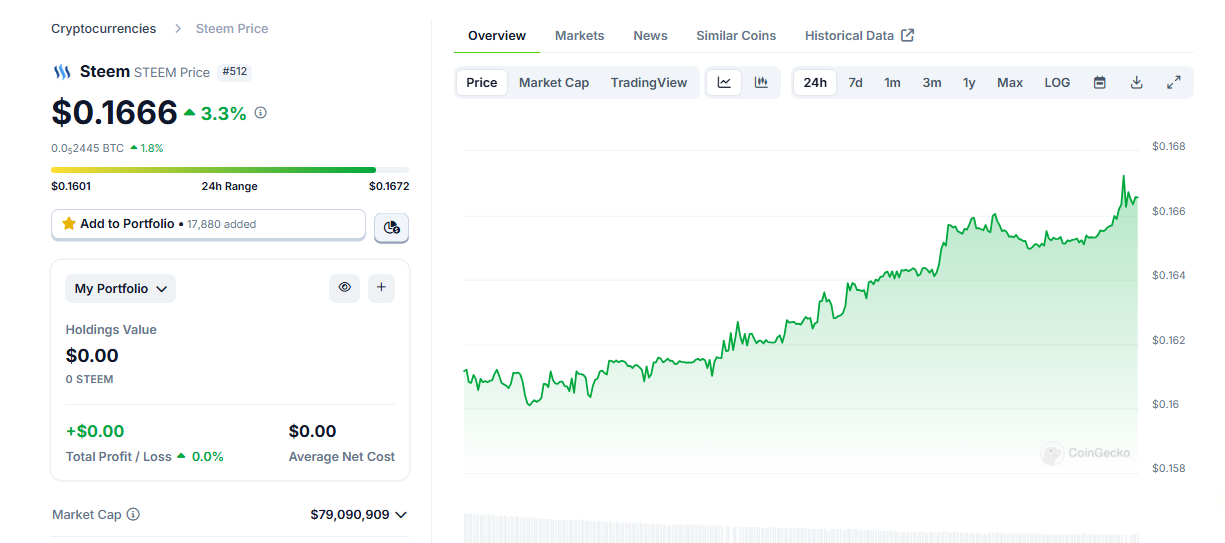Click the 24h Range progress bar
This screenshot has height=543, width=1225.
230,170
